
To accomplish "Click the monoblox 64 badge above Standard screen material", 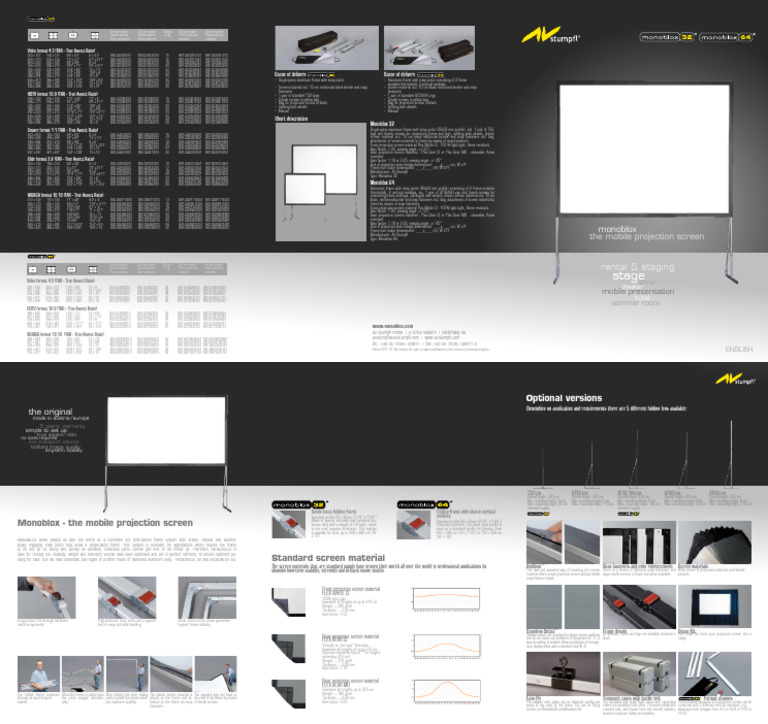I will point(424,505).
